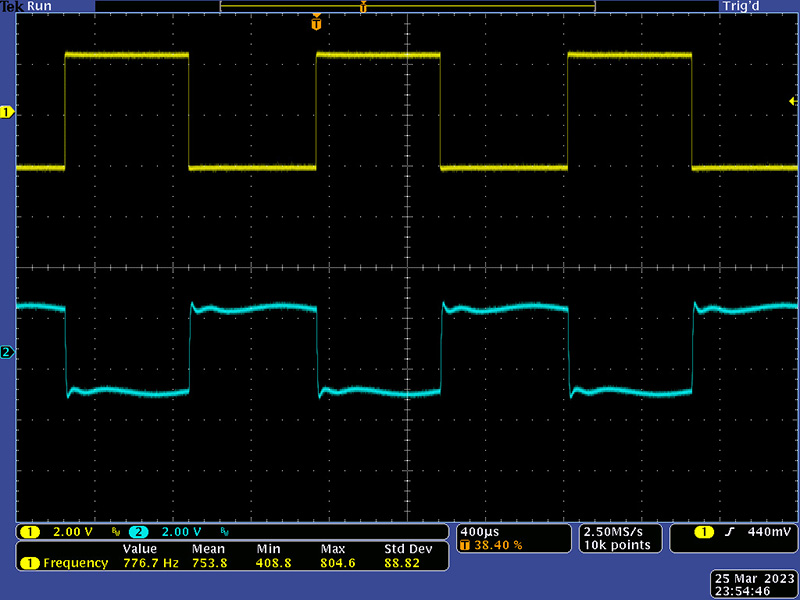The image size is (800, 600).
Task: Click the channel 1 2.00 V scale readout
Action: tap(72, 531)
